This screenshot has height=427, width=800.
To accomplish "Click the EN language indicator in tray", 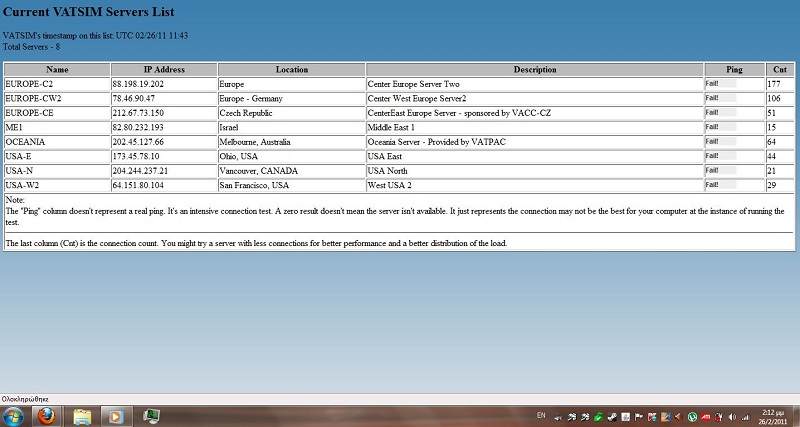I will (x=541, y=415).
